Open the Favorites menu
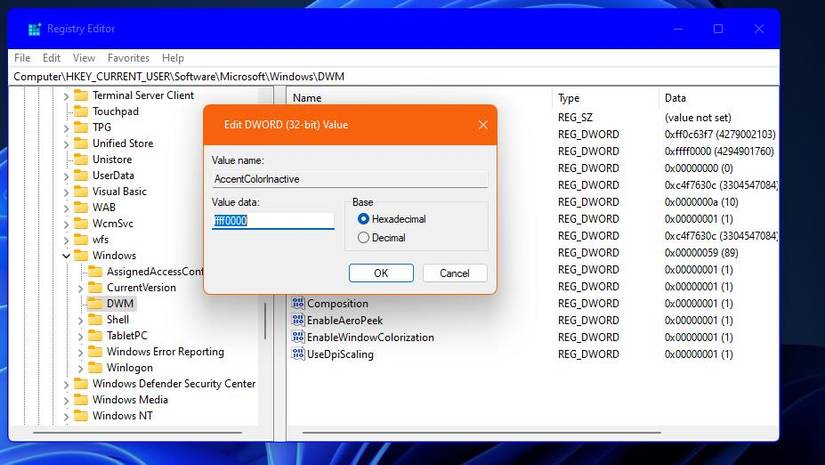Screen dimensions: 825x465 click(x=128, y=58)
